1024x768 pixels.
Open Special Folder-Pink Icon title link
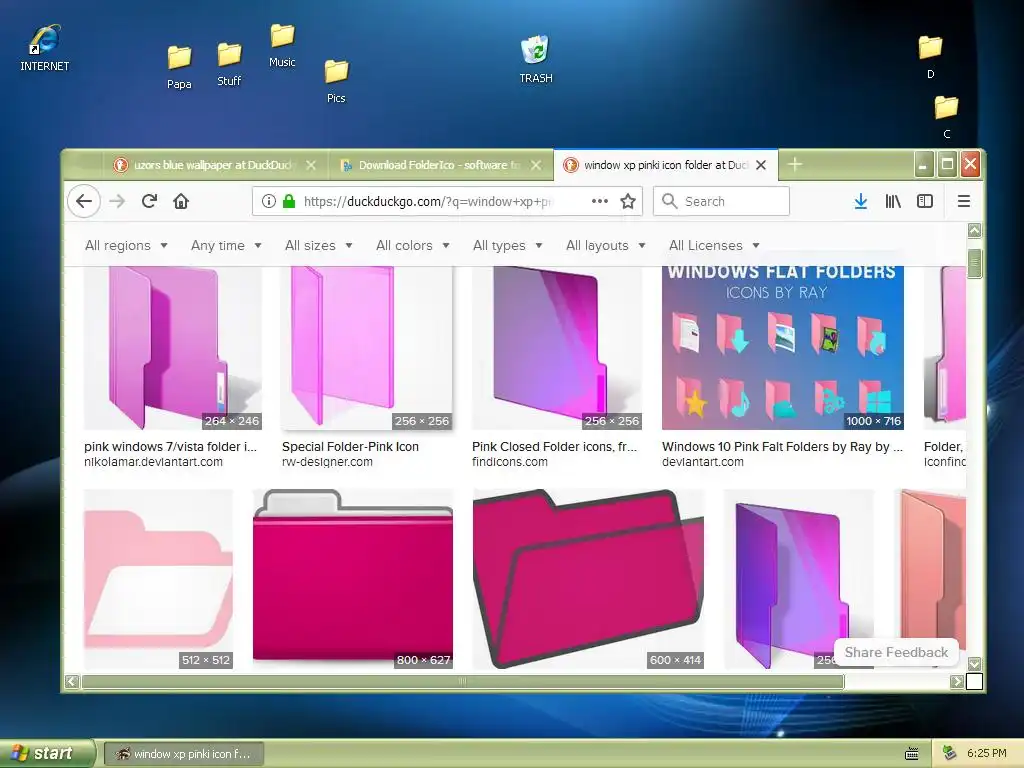point(350,447)
